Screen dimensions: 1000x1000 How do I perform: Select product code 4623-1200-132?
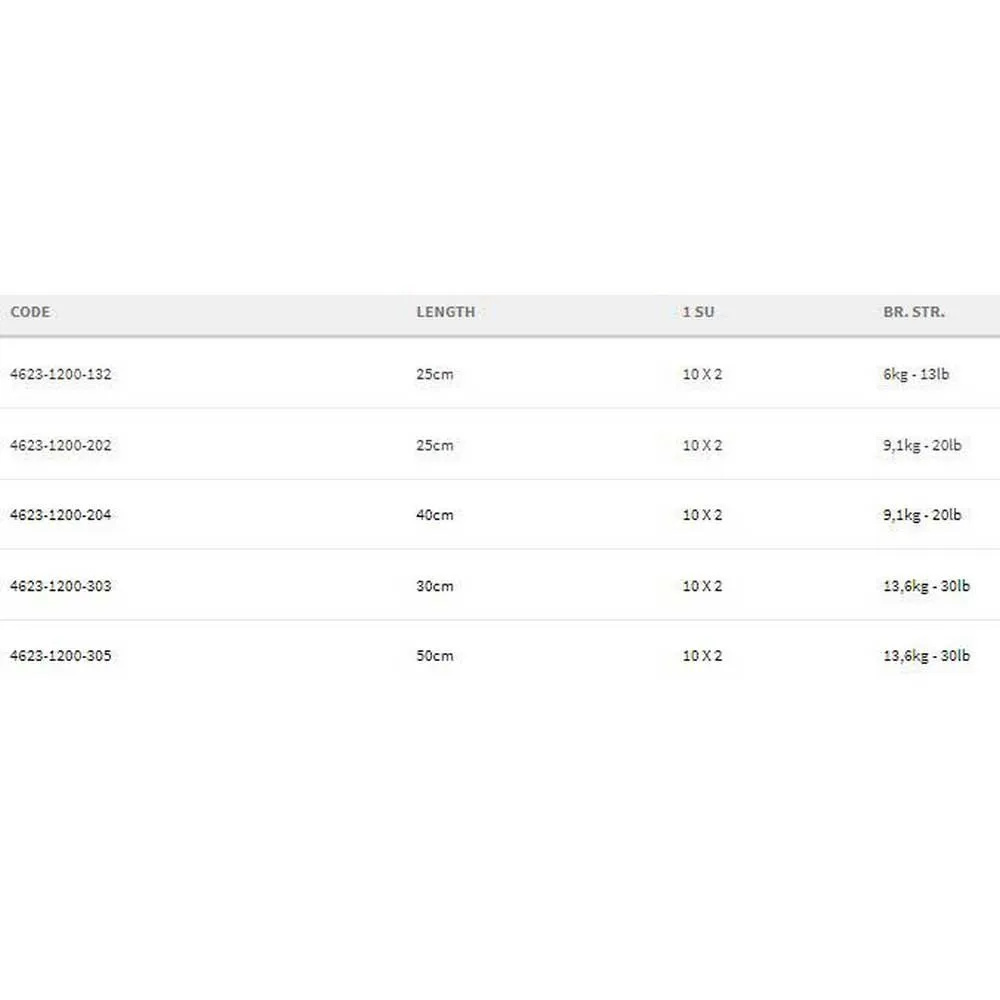[x=60, y=374]
